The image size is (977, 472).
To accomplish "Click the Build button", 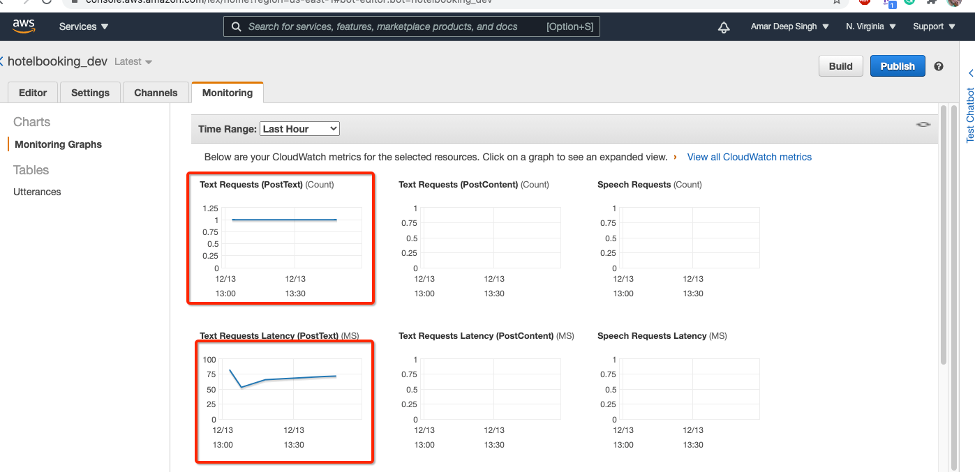I will click(841, 66).
